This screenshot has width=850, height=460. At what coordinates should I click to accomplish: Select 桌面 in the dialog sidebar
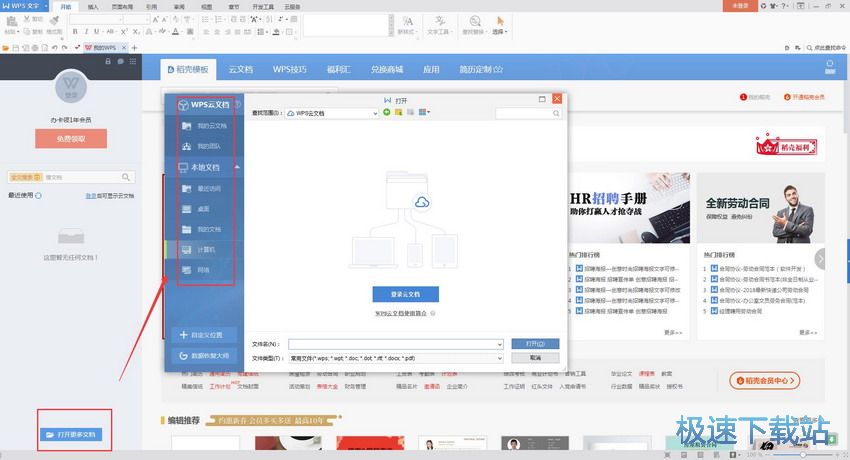(x=196, y=209)
